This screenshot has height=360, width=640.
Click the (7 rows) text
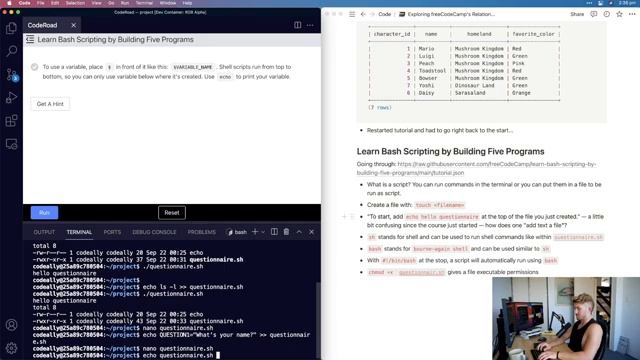(380, 107)
